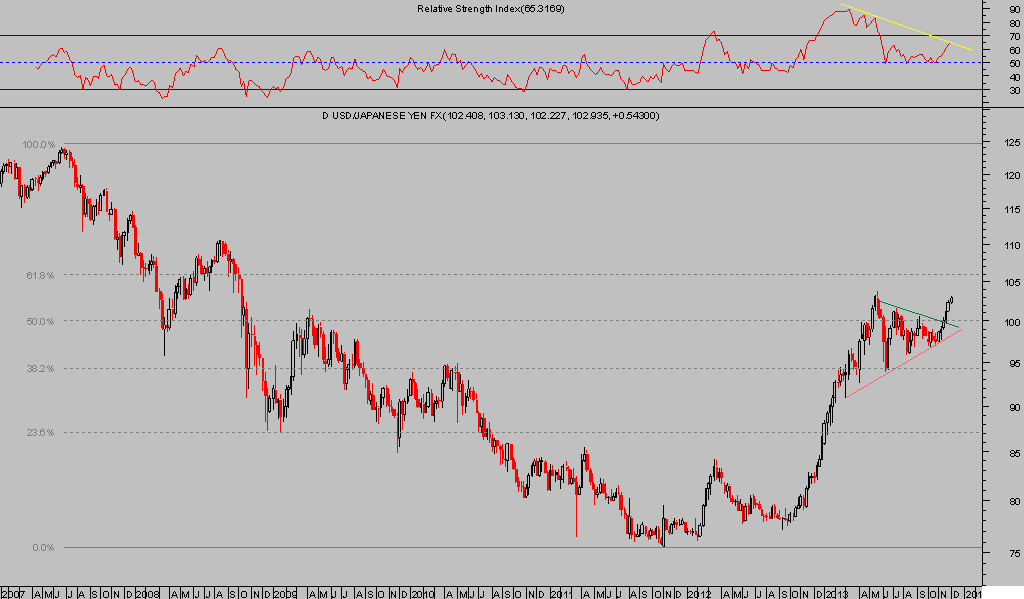The image size is (1024, 599).
Task: Select the 2010 year marker on time axis
Action: pyautogui.click(x=421, y=591)
